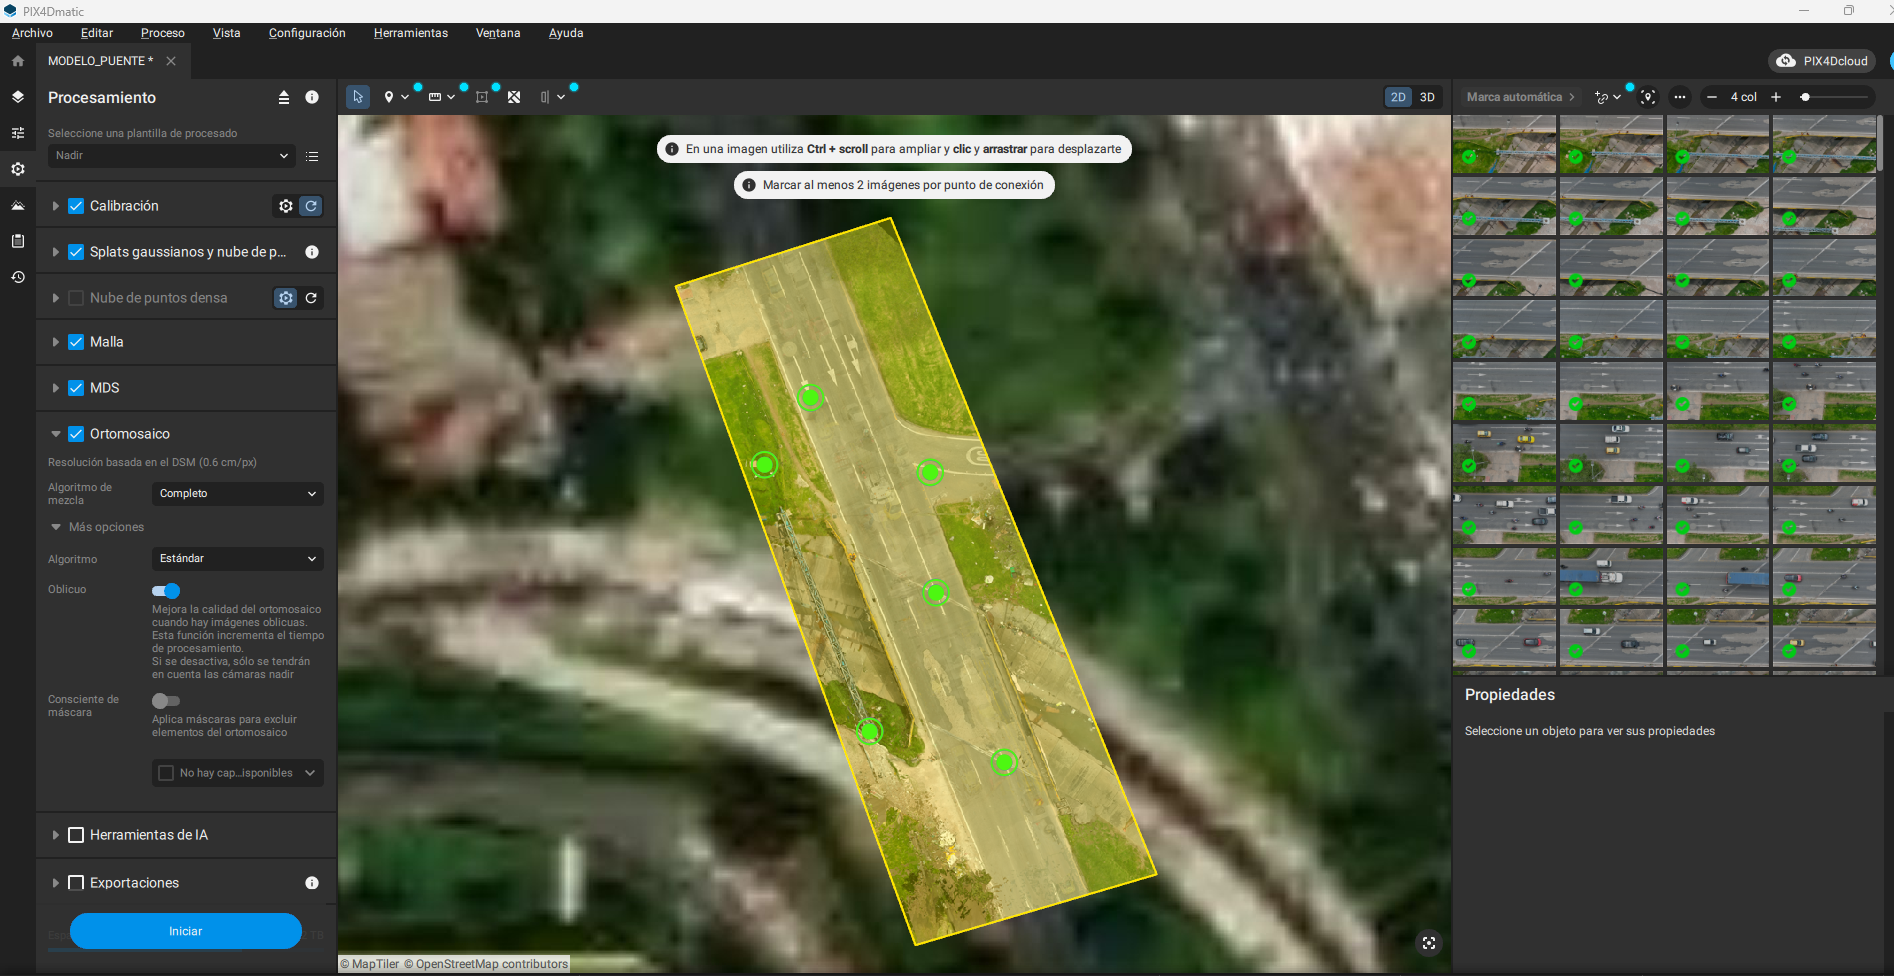
Task: Click the auto-detect target mark icon
Action: click(1648, 97)
